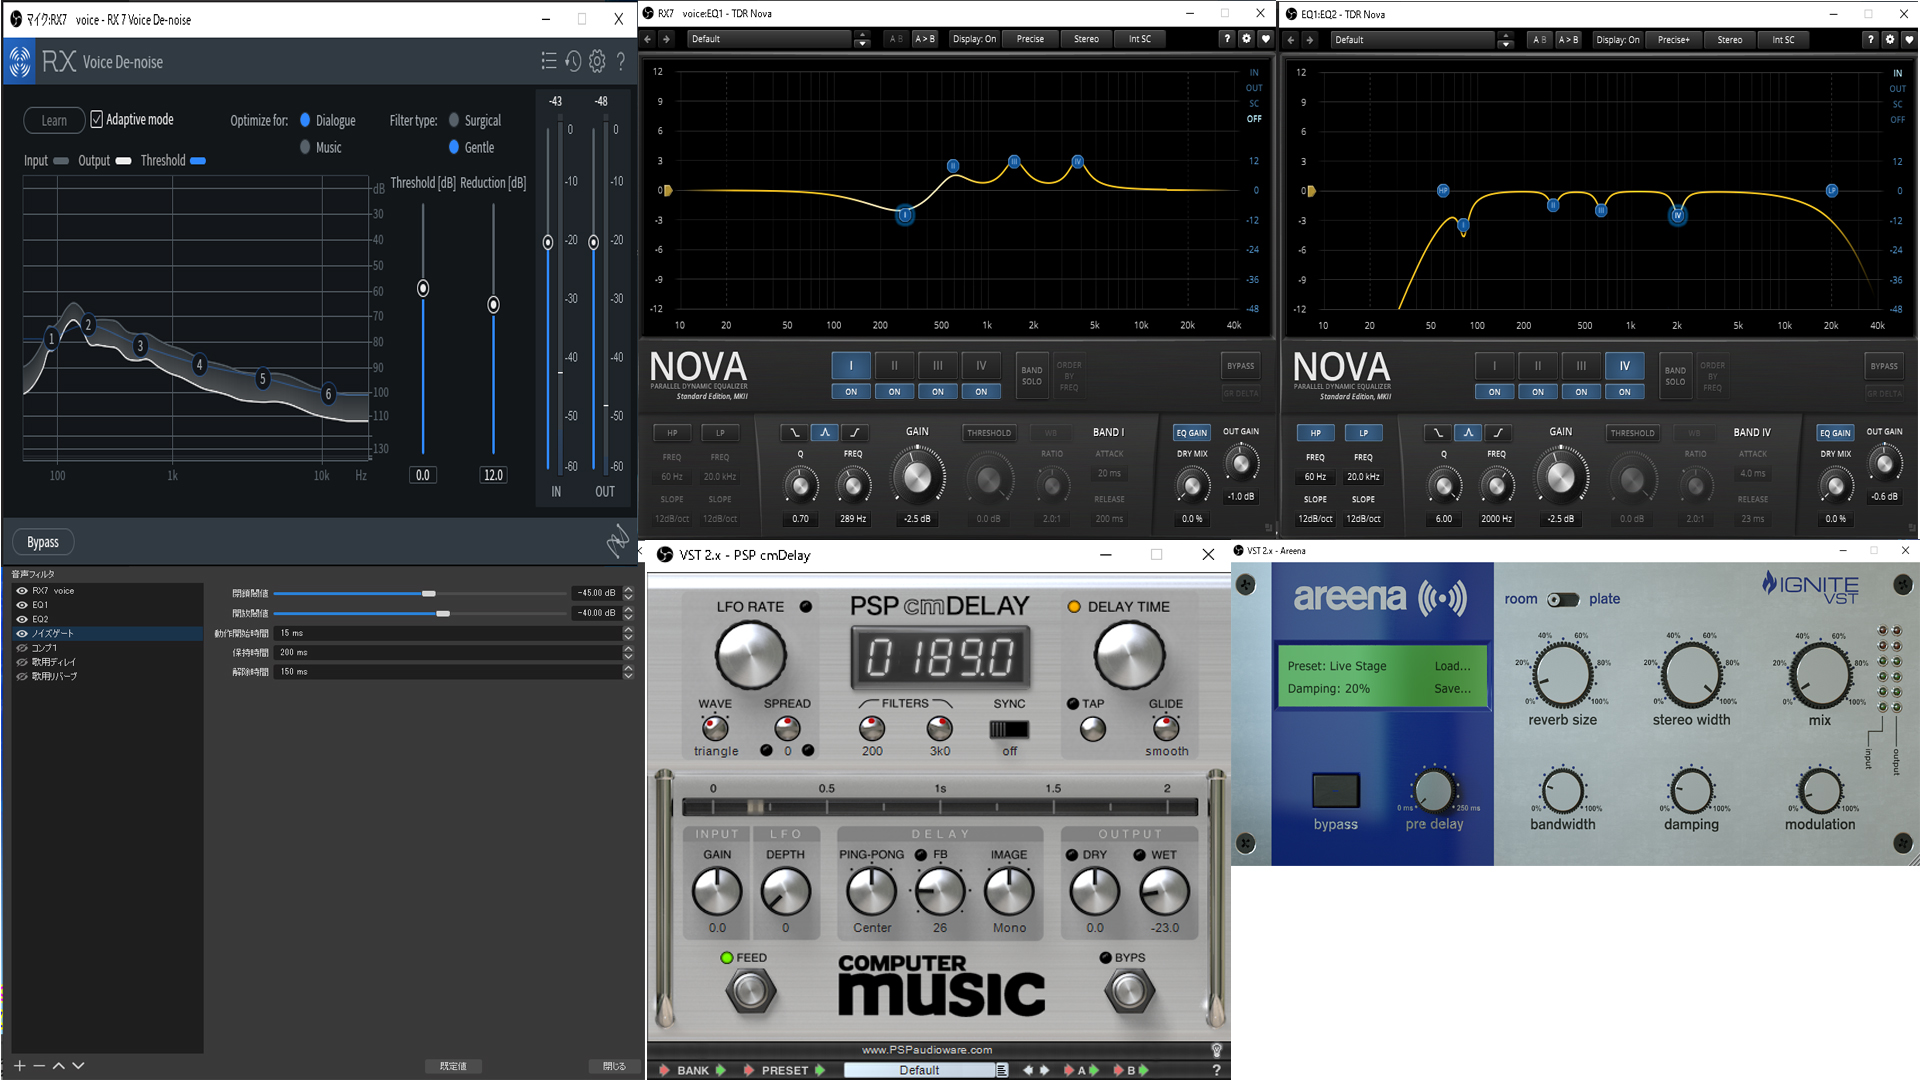
Task: Click RX Voice De-noise Bypass button
Action: coord(43,542)
